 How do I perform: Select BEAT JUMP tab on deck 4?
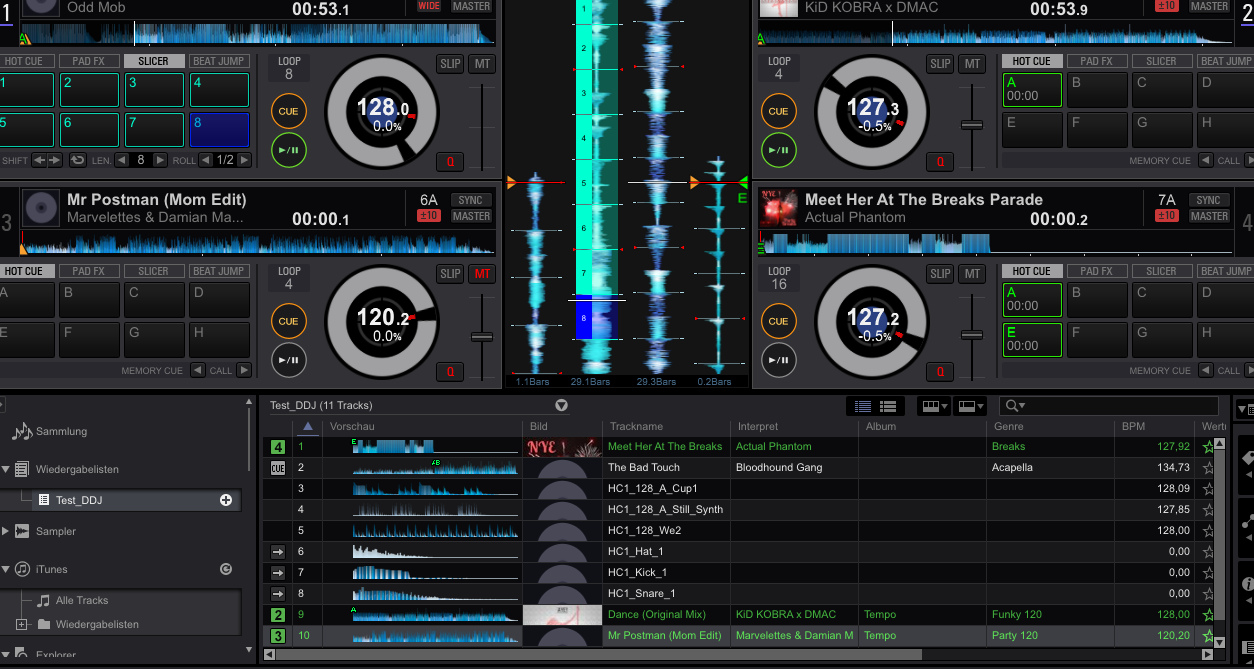point(1224,271)
